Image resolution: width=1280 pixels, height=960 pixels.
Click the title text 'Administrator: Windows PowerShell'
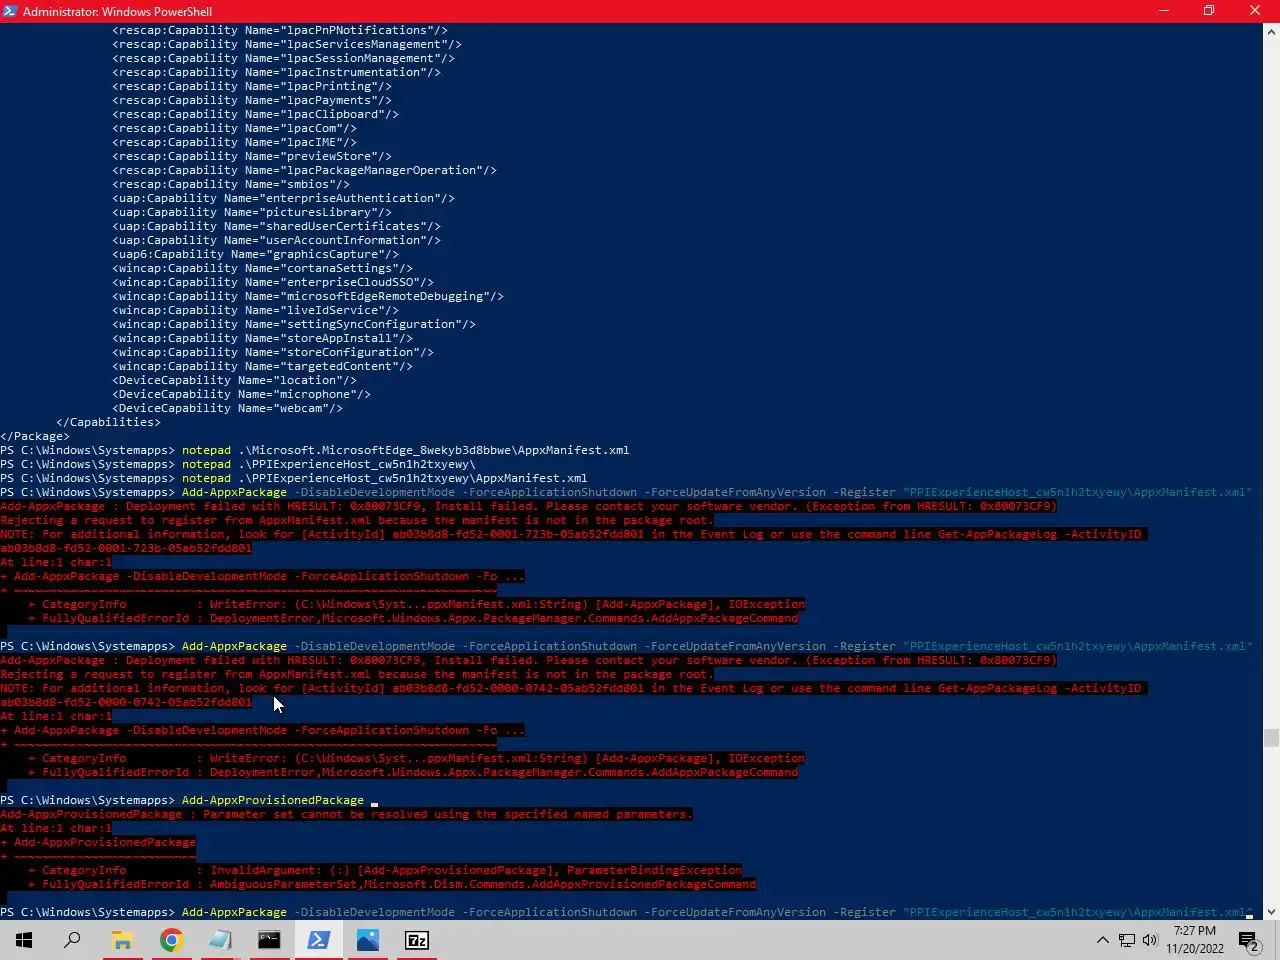(x=117, y=11)
